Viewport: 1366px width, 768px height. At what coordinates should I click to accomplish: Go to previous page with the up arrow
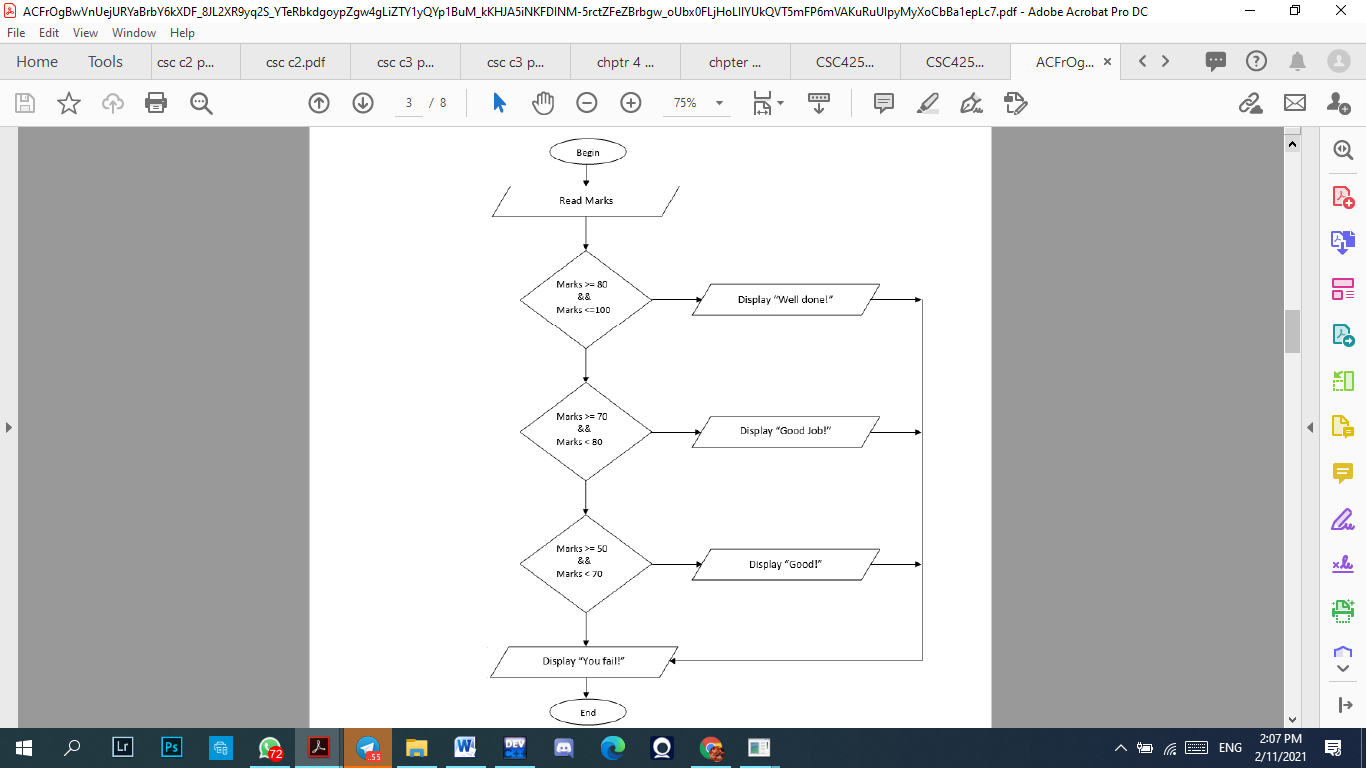click(x=319, y=102)
